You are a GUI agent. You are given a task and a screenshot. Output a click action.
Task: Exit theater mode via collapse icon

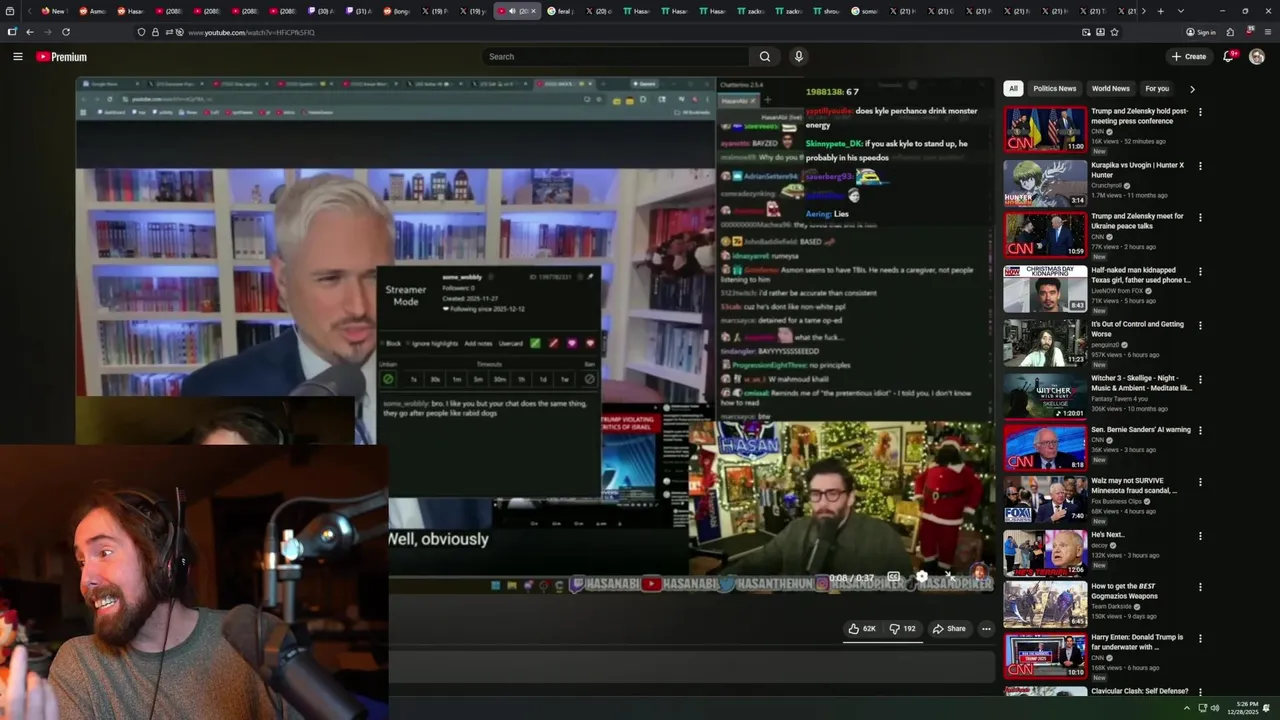coord(948,577)
